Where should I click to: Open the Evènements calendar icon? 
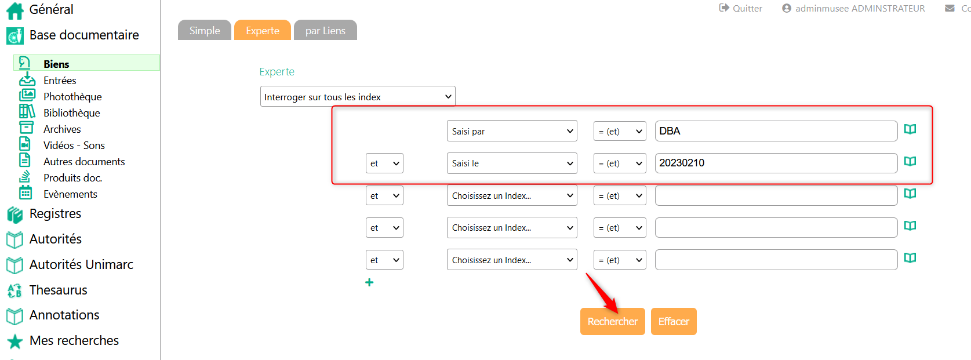pos(25,193)
